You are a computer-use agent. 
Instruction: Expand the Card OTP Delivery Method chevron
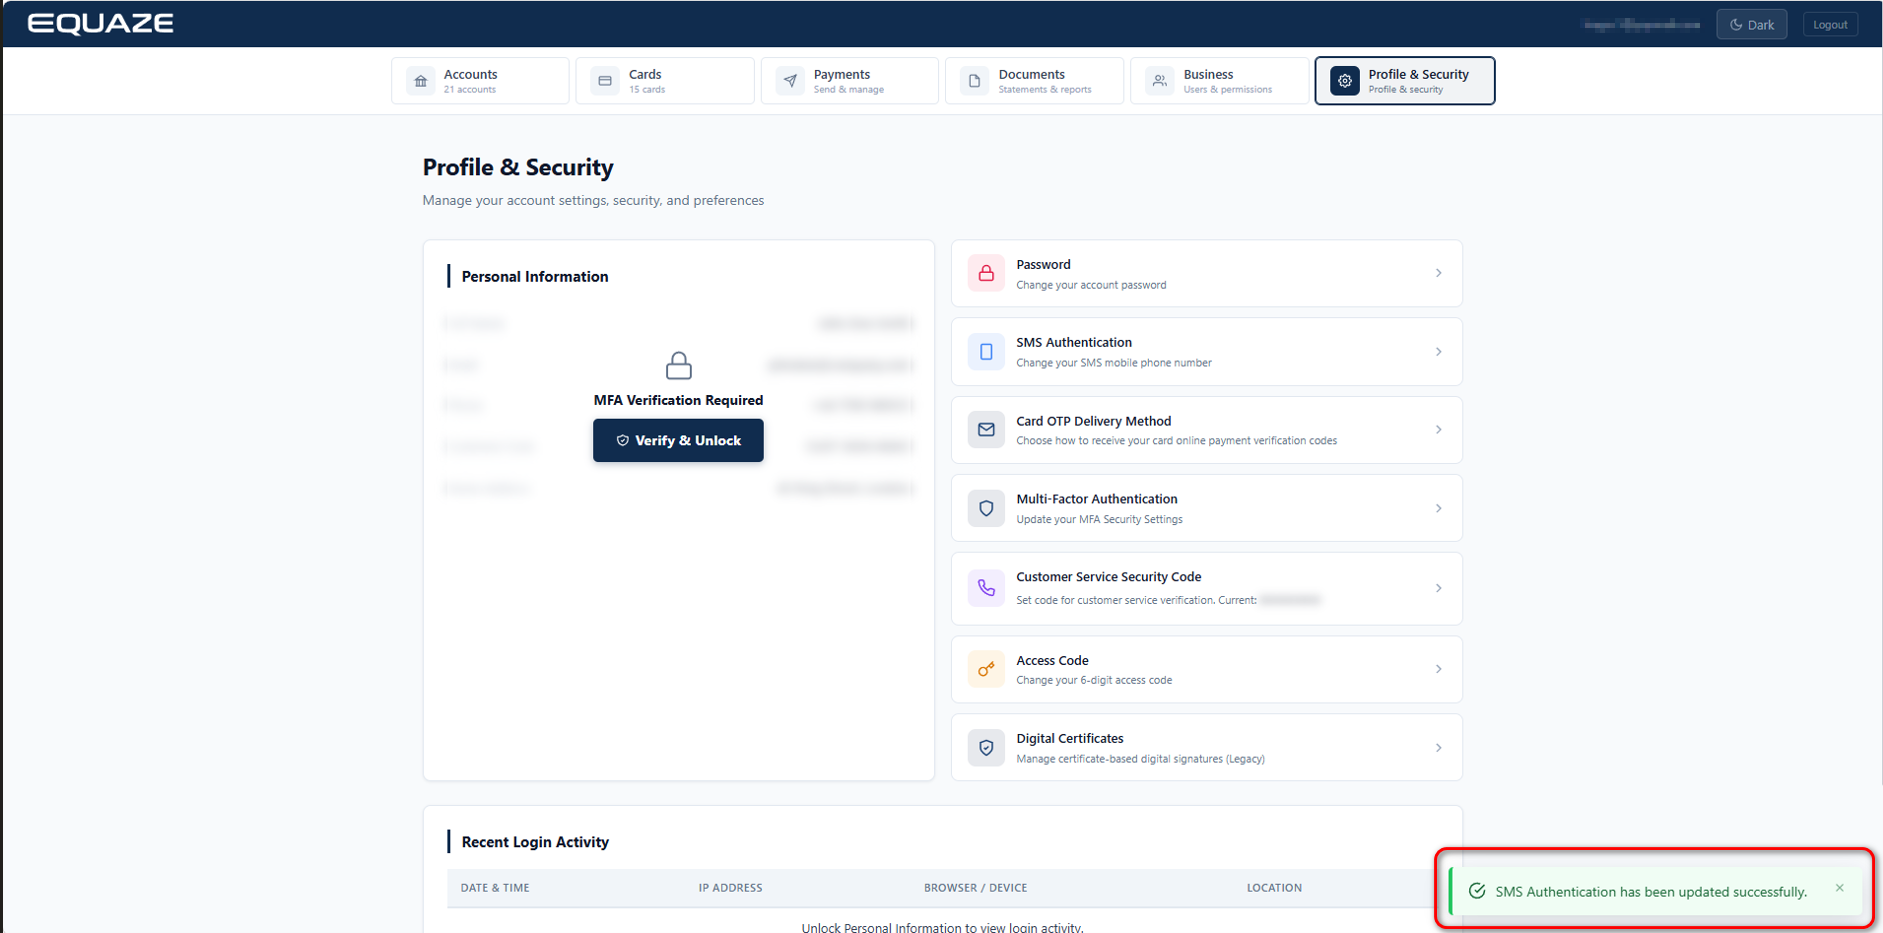pos(1438,430)
